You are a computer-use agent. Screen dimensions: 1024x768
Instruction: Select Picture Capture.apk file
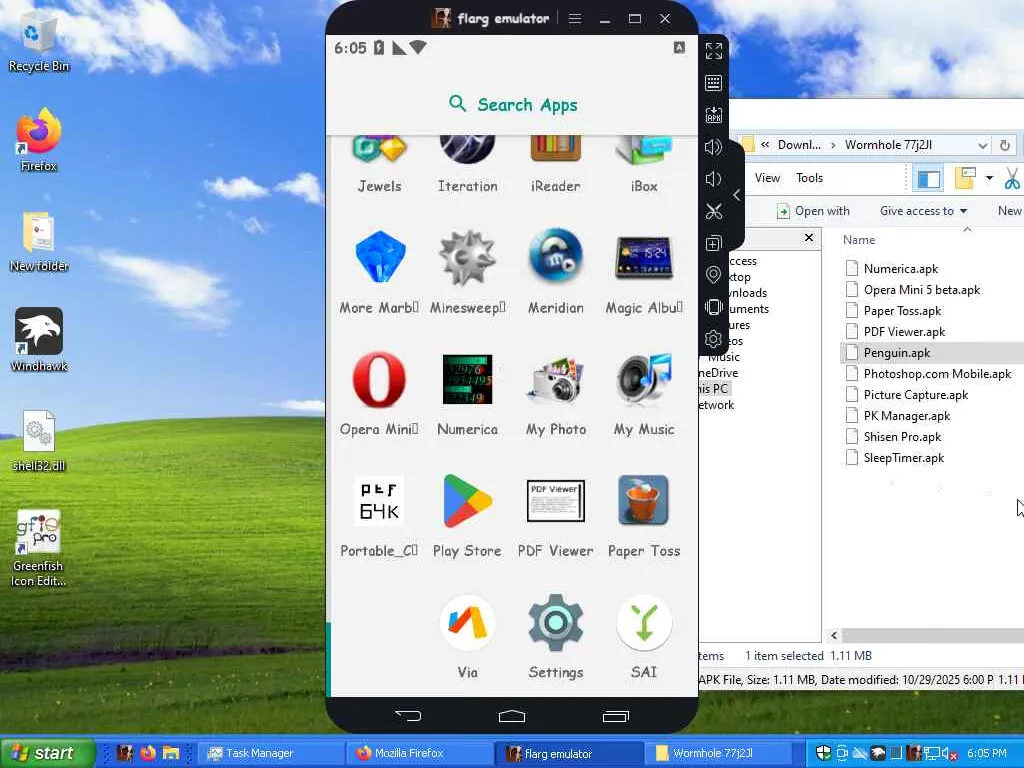click(916, 394)
